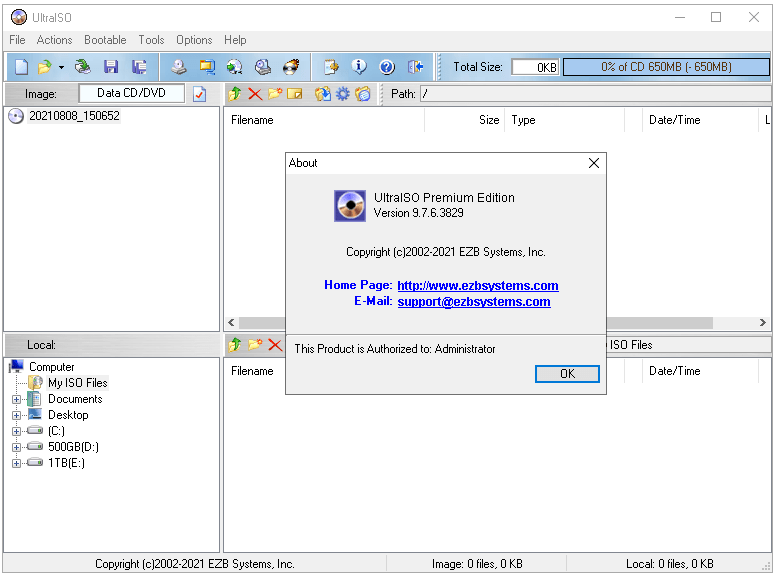Screen dimensions: 774x574
Task: Click the Total Size 0KB field
Action: tap(536, 67)
